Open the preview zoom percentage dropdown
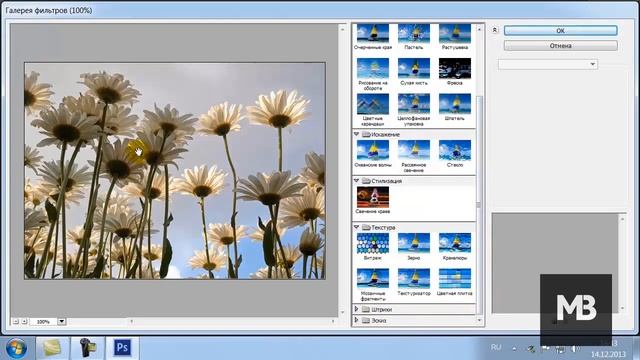Image resolution: width=640 pixels, height=360 pixels. coord(62,322)
